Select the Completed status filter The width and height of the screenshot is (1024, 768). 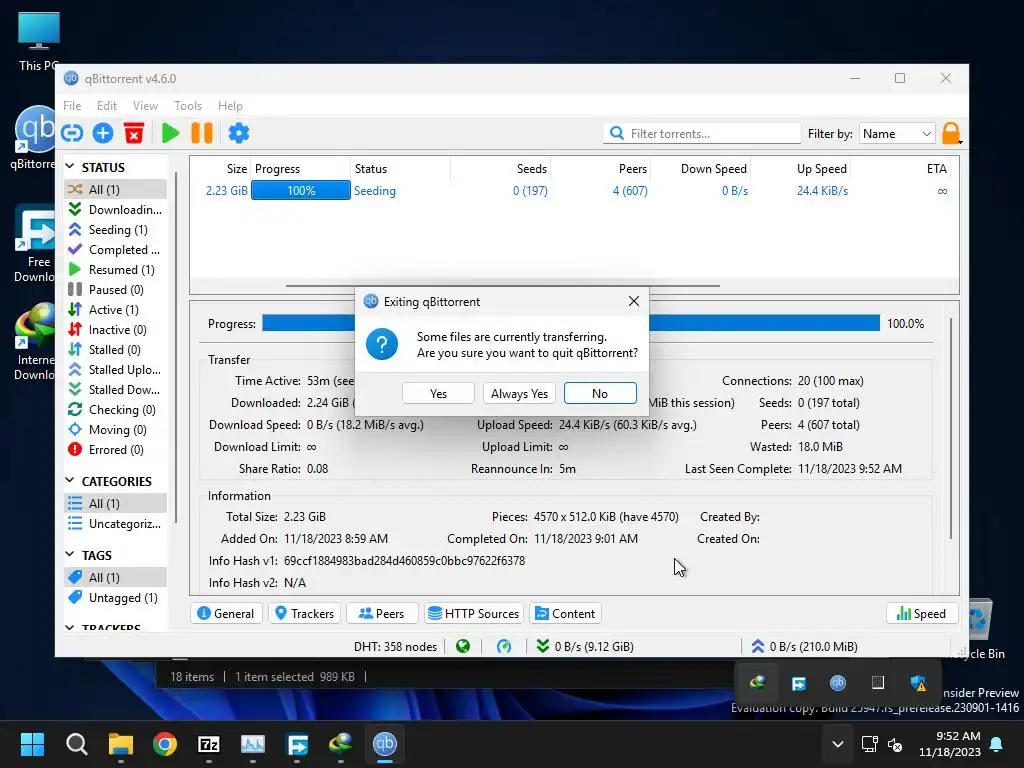tap(116, 249)
